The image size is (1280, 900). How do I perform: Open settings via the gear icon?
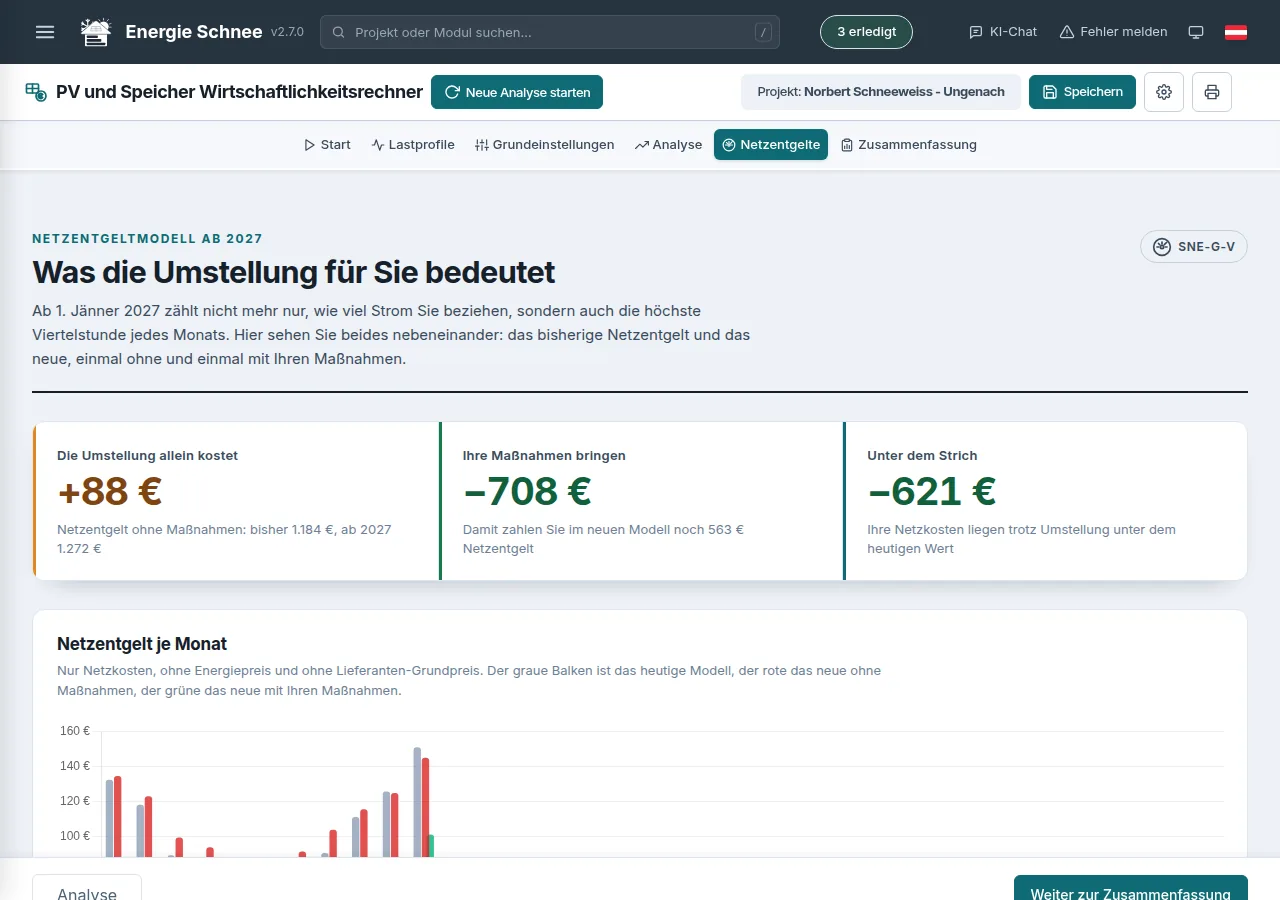click(1164, 92)
